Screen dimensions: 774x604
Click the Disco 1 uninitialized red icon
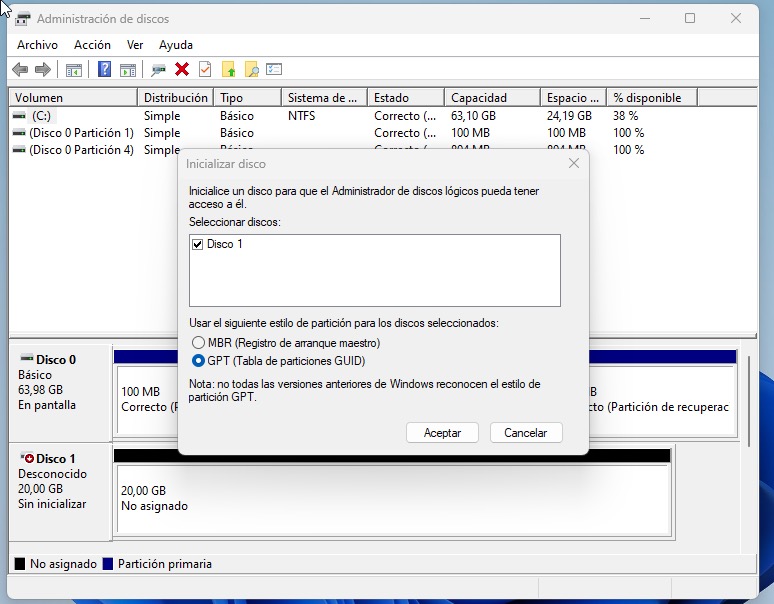pos(27,458)
